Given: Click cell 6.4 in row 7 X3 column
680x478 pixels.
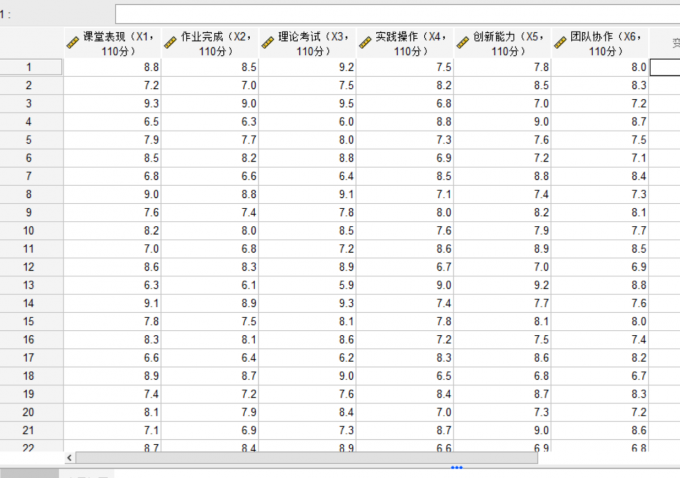Looking at the screenshot, I should pyautogui.click(x=307, y=177).
